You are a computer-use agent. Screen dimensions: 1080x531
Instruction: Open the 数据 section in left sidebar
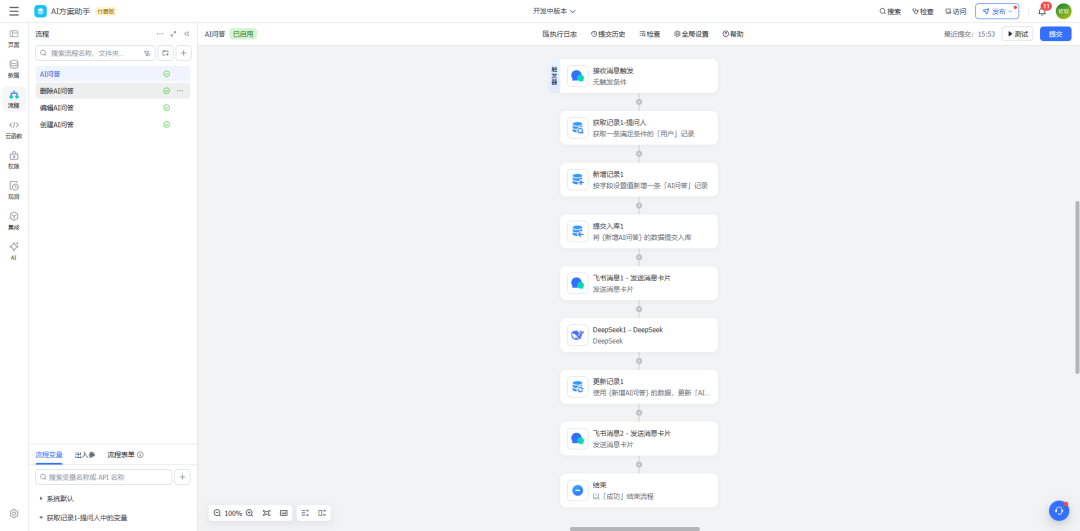pyautogui.click(x=13, y=68)
